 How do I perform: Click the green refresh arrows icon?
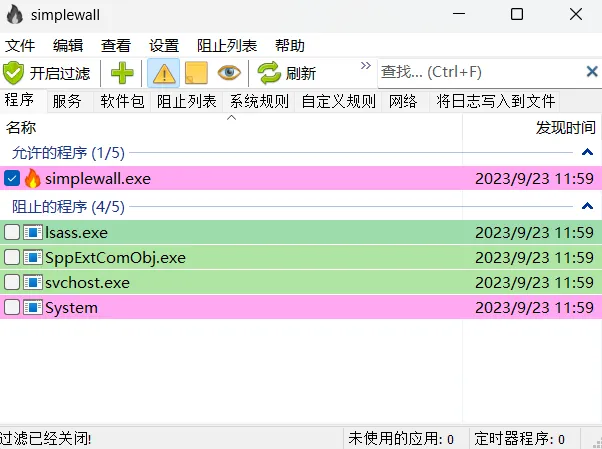click(x=269, y=73)
